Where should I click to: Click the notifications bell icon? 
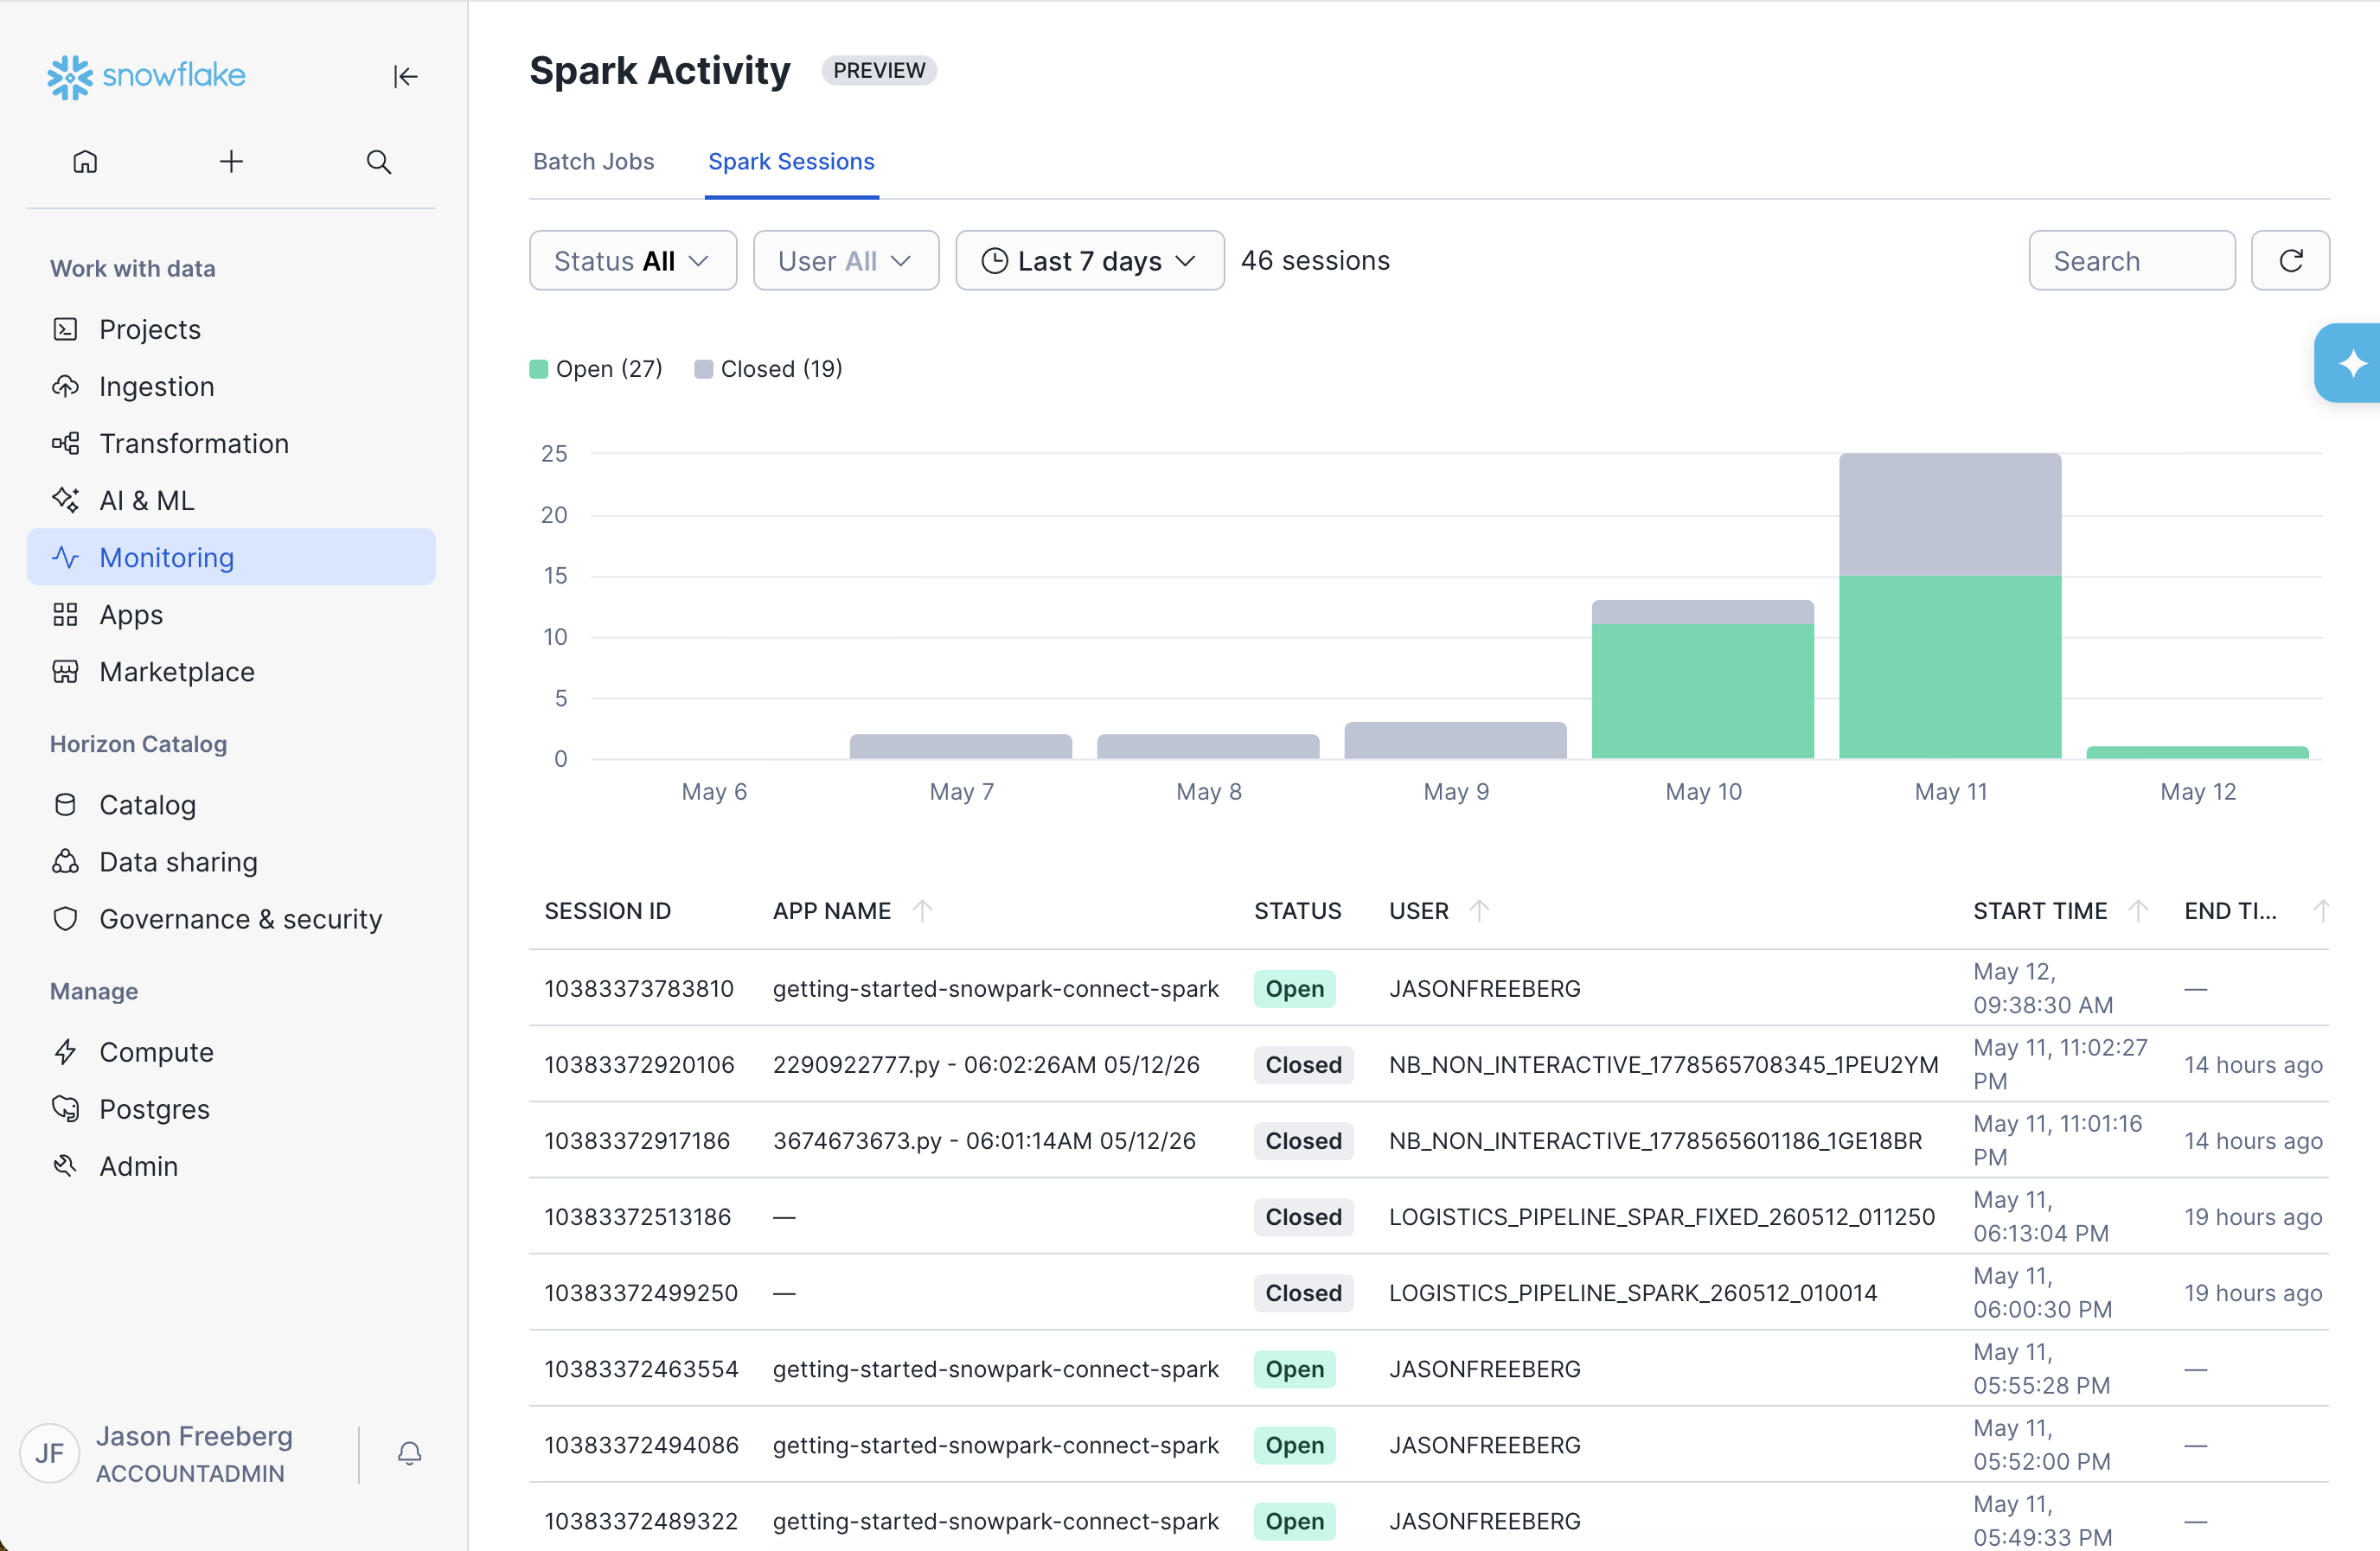click(x=409, y=1453)
